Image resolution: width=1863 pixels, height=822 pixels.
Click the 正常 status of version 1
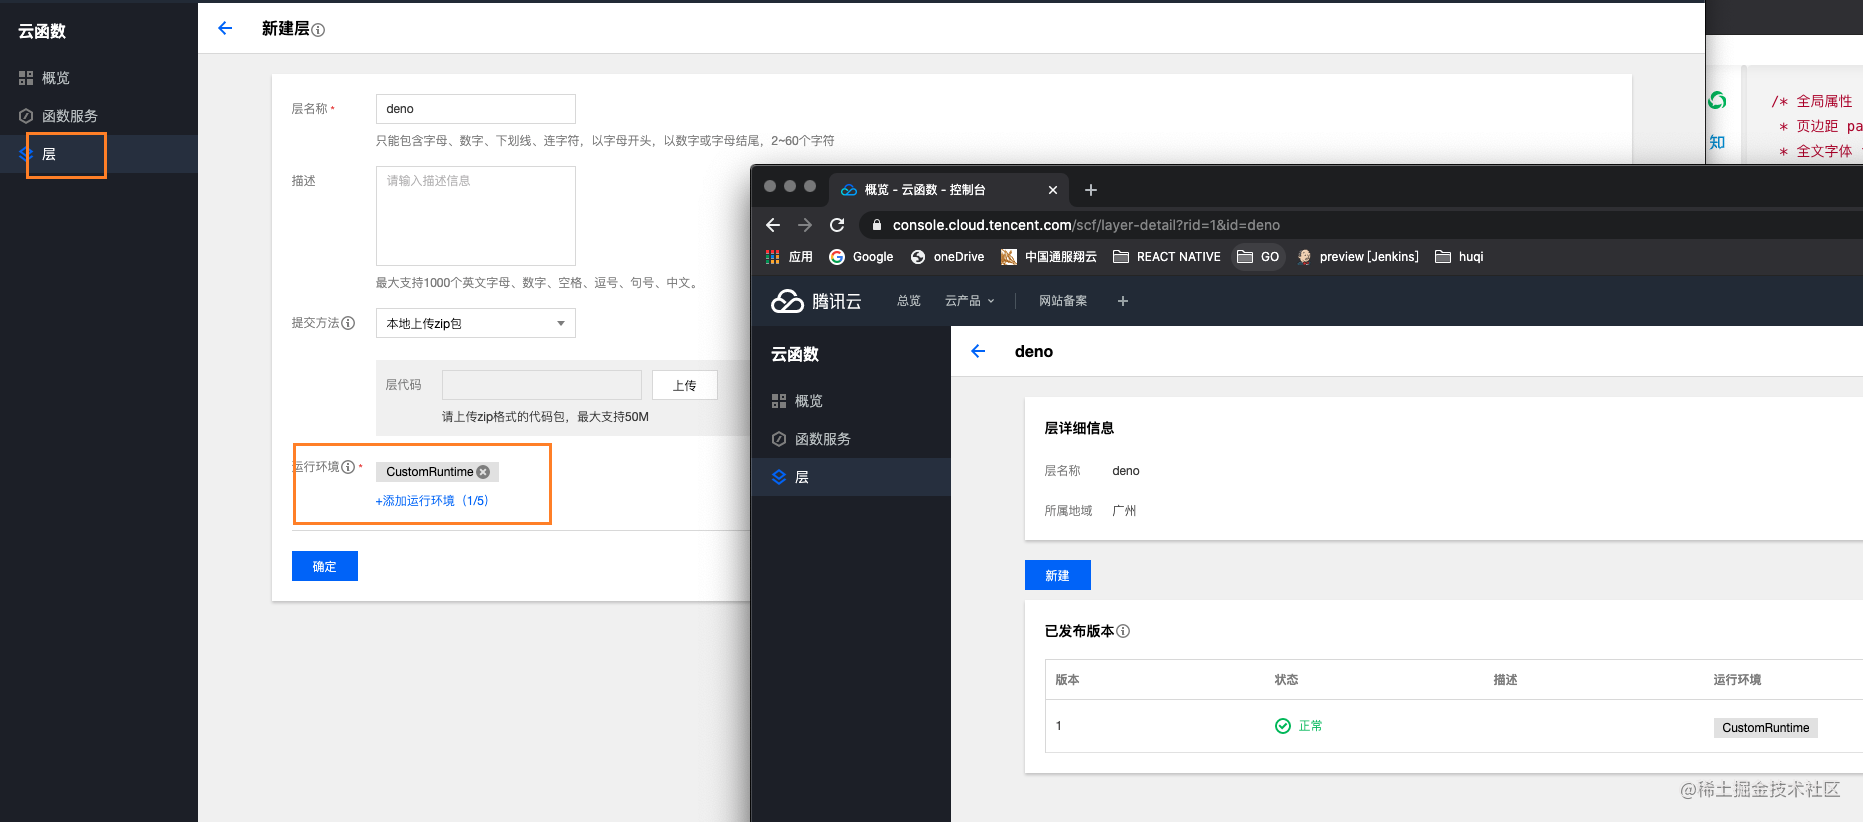(1298, 726)
